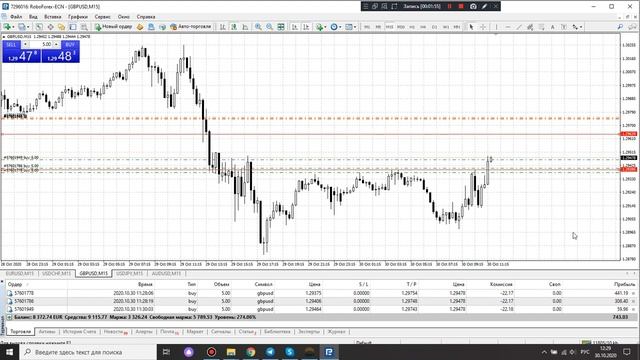Expand the Indicators dropdown arrow
This screenshot has width=640, height=360.
click(x=325, y=27)
